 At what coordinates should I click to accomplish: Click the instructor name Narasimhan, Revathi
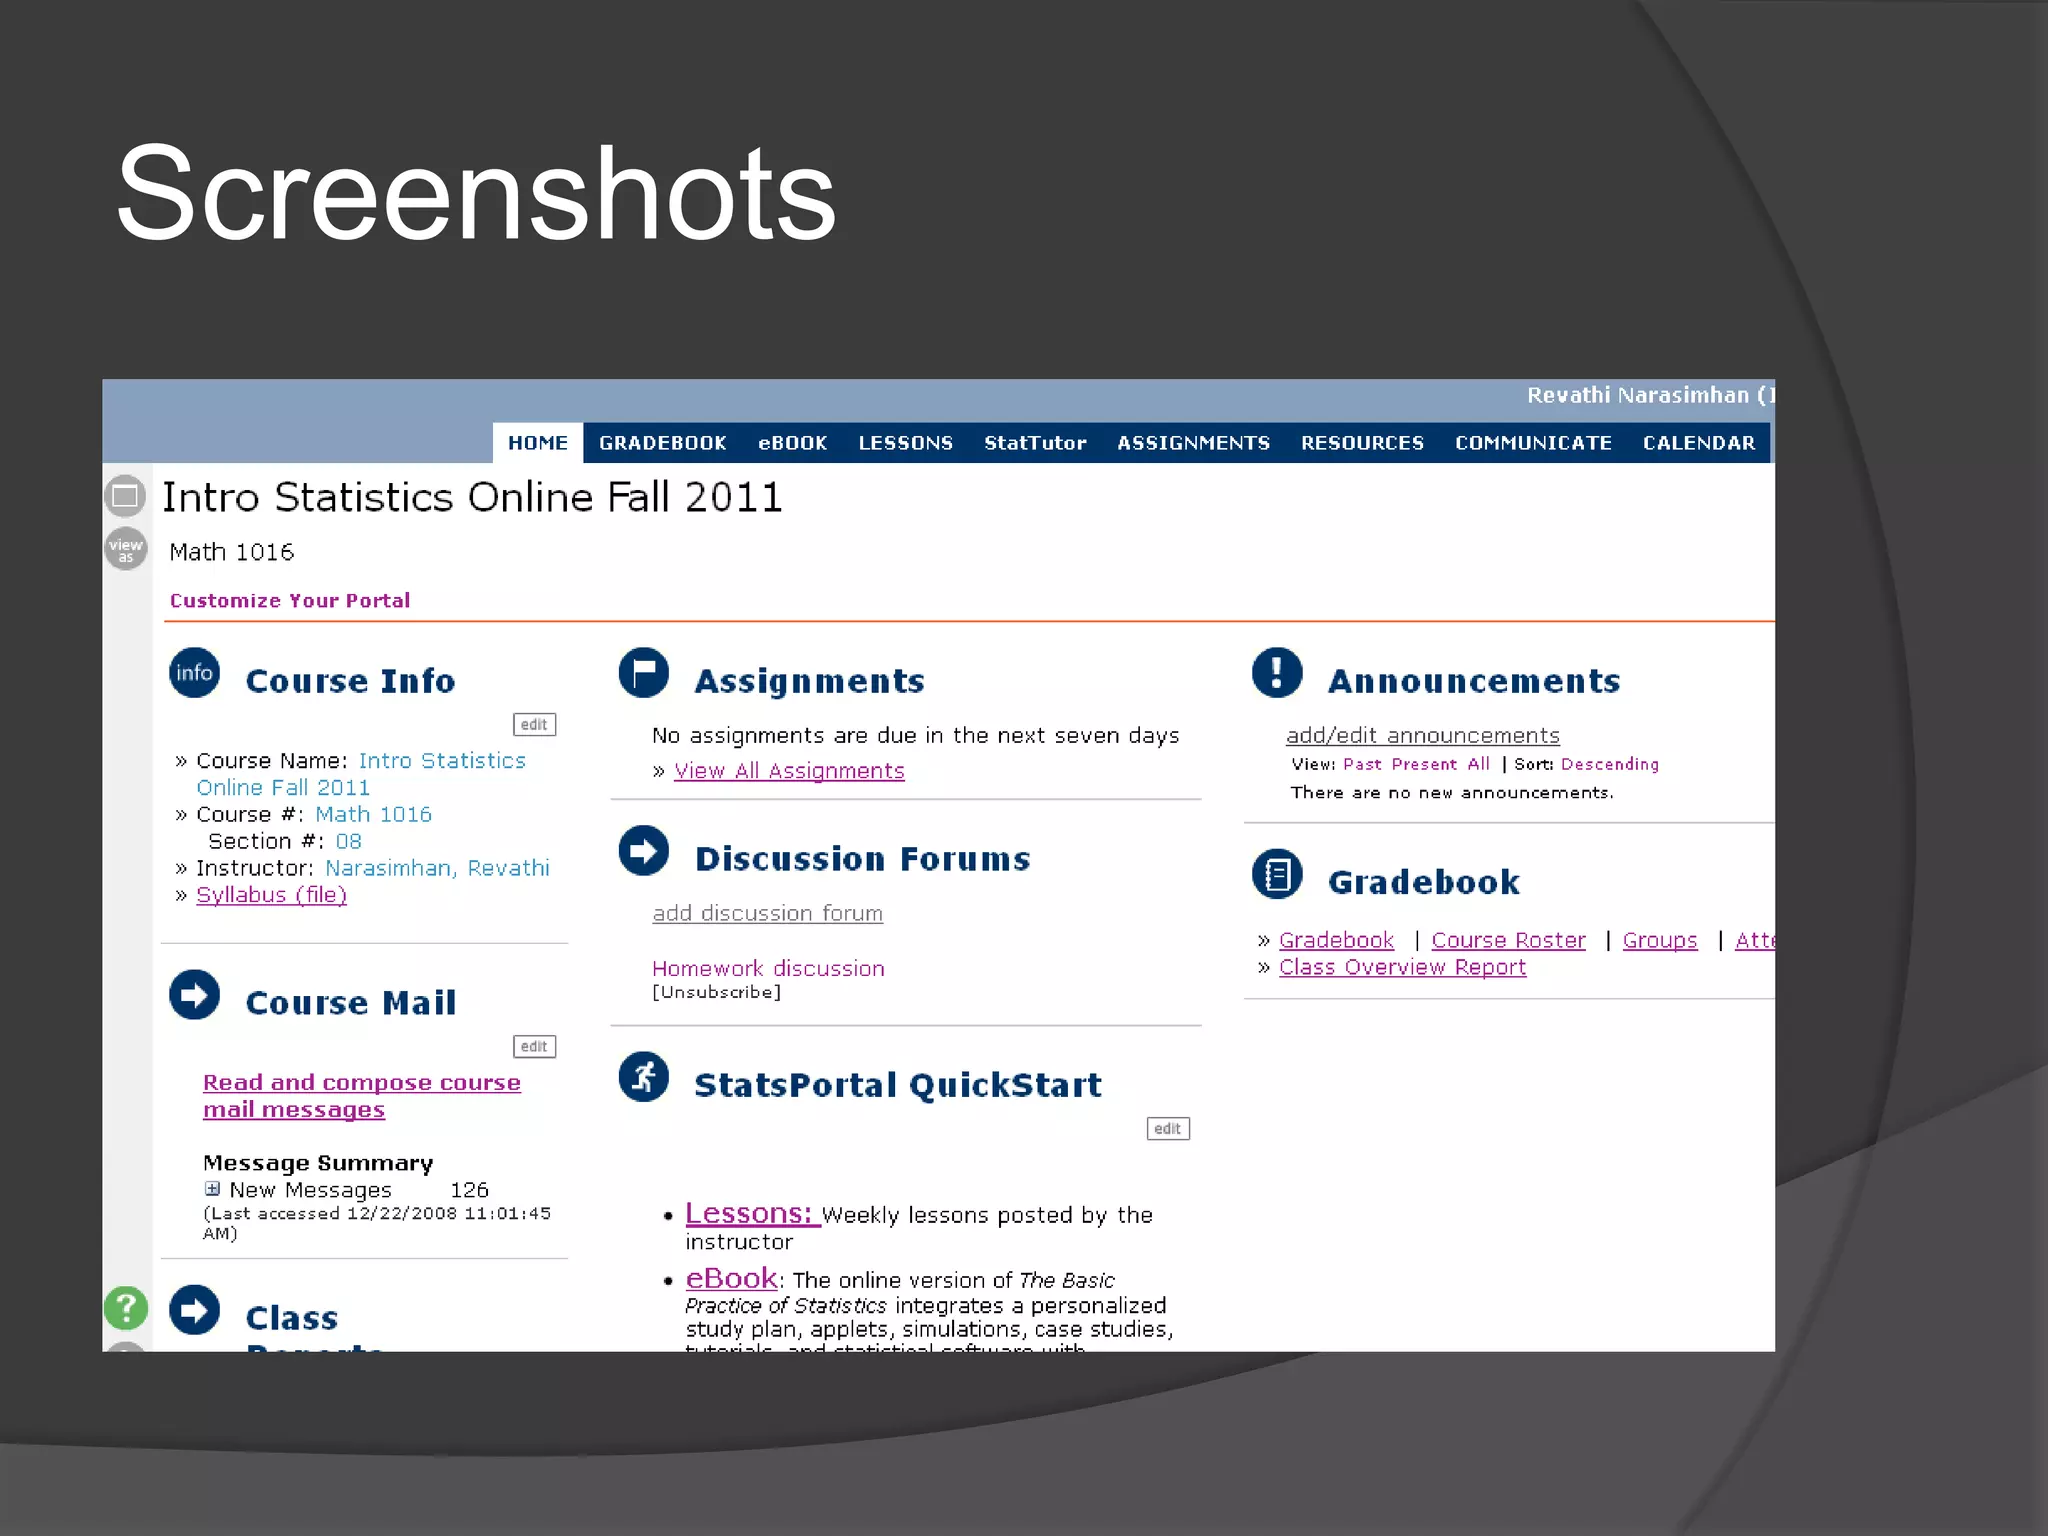[x=437, y=868]
